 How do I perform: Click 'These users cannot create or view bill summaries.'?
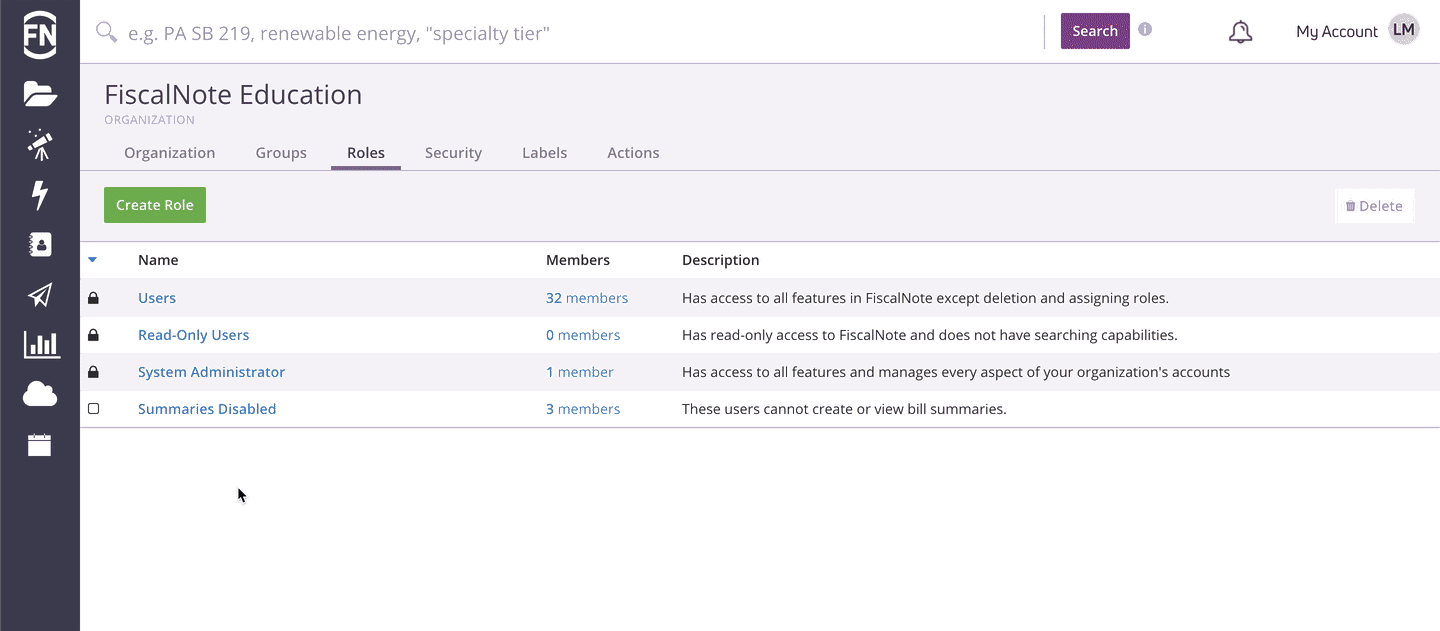click(x=844, y=409)
